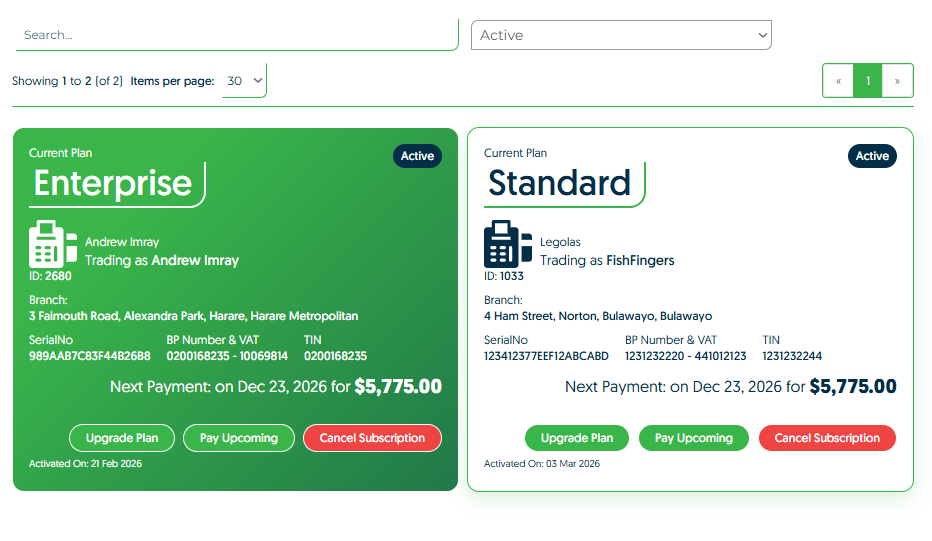Cancel the Enterprise subscription
This screenshot has width=932, height=541.
tap(372, 438)
